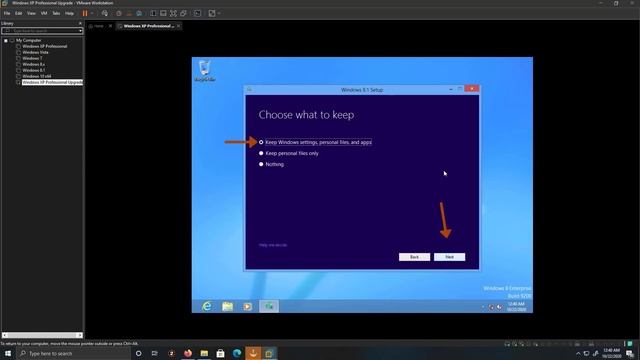Close the Windows XP Professional tab

click(x=178, y=26)
